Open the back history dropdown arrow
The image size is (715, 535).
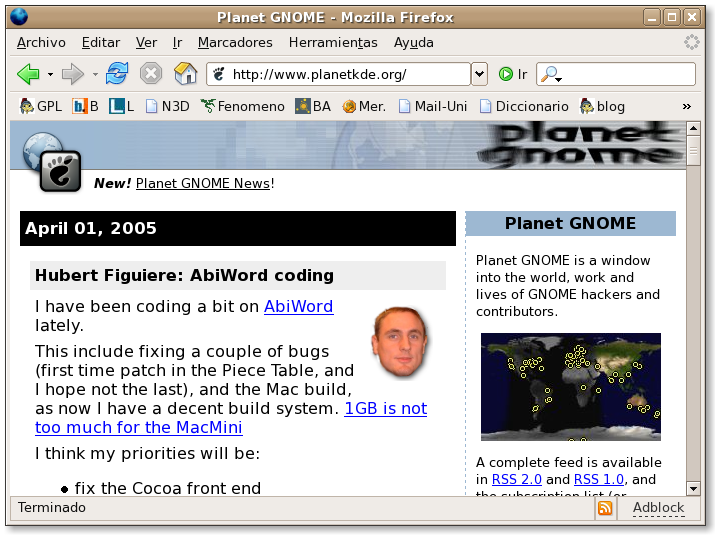50,74
